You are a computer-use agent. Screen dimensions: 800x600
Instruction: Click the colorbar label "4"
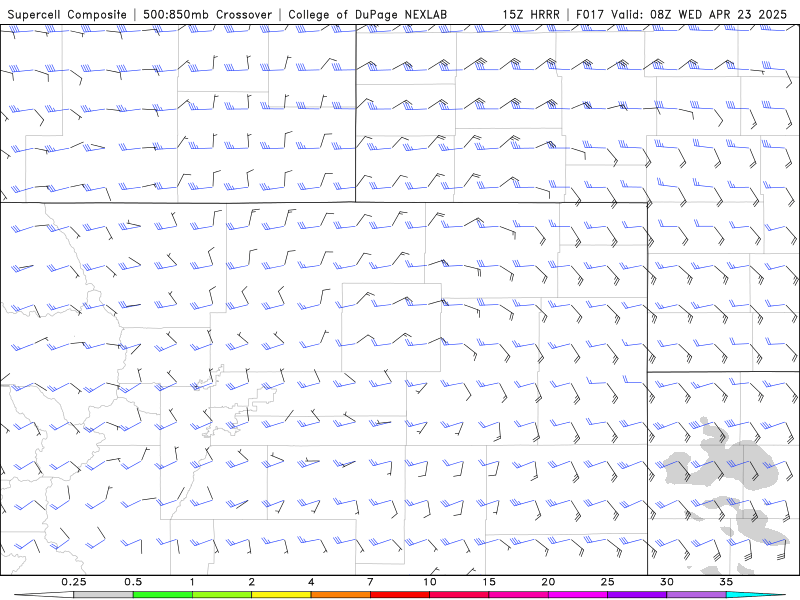point(311,582)
